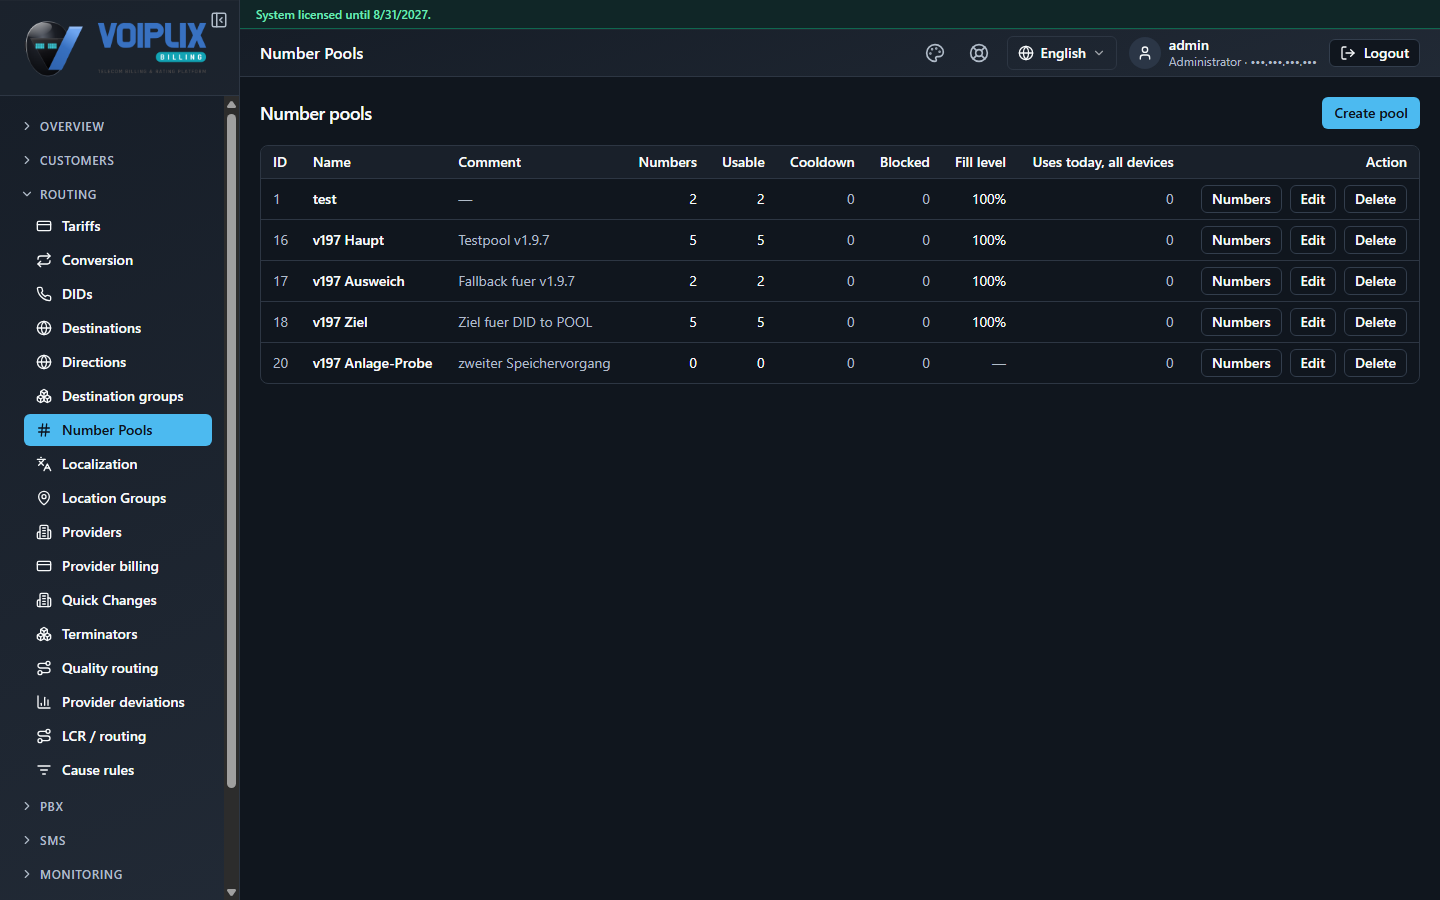
Task: Open the English language dropdown
Action: [x=1061, y=53]
